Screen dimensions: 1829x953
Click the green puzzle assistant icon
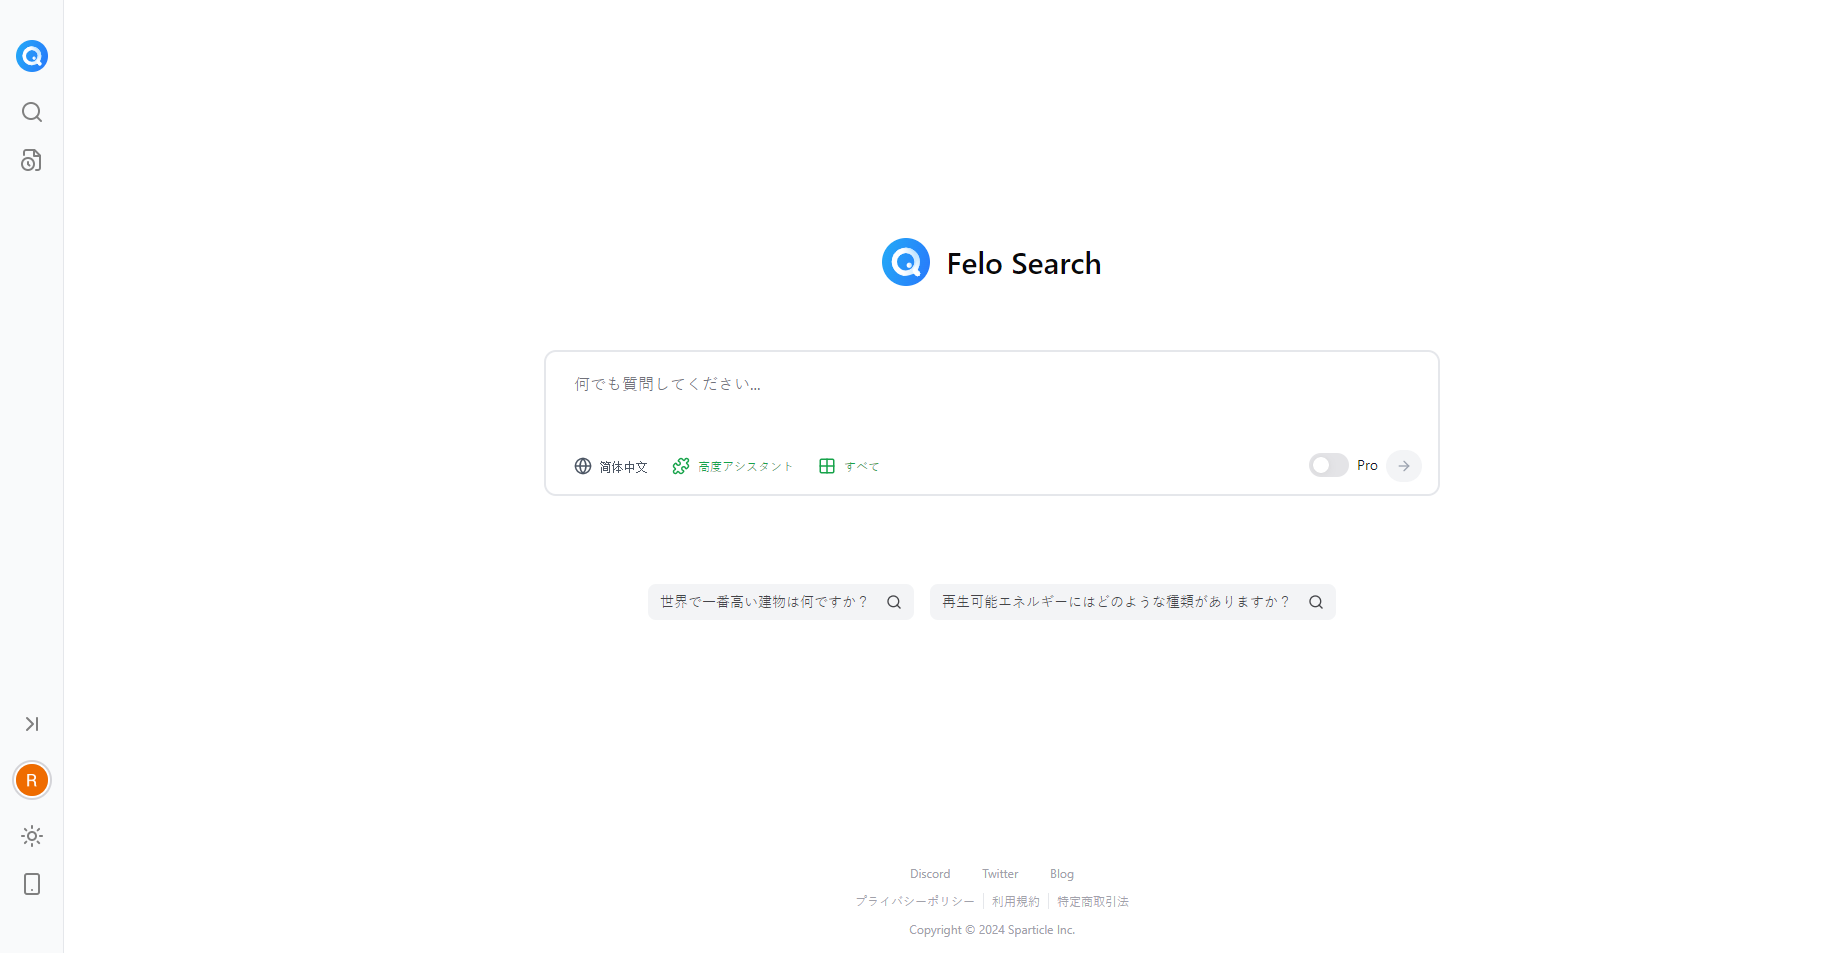pyautogui.click(x=681, y=466)
